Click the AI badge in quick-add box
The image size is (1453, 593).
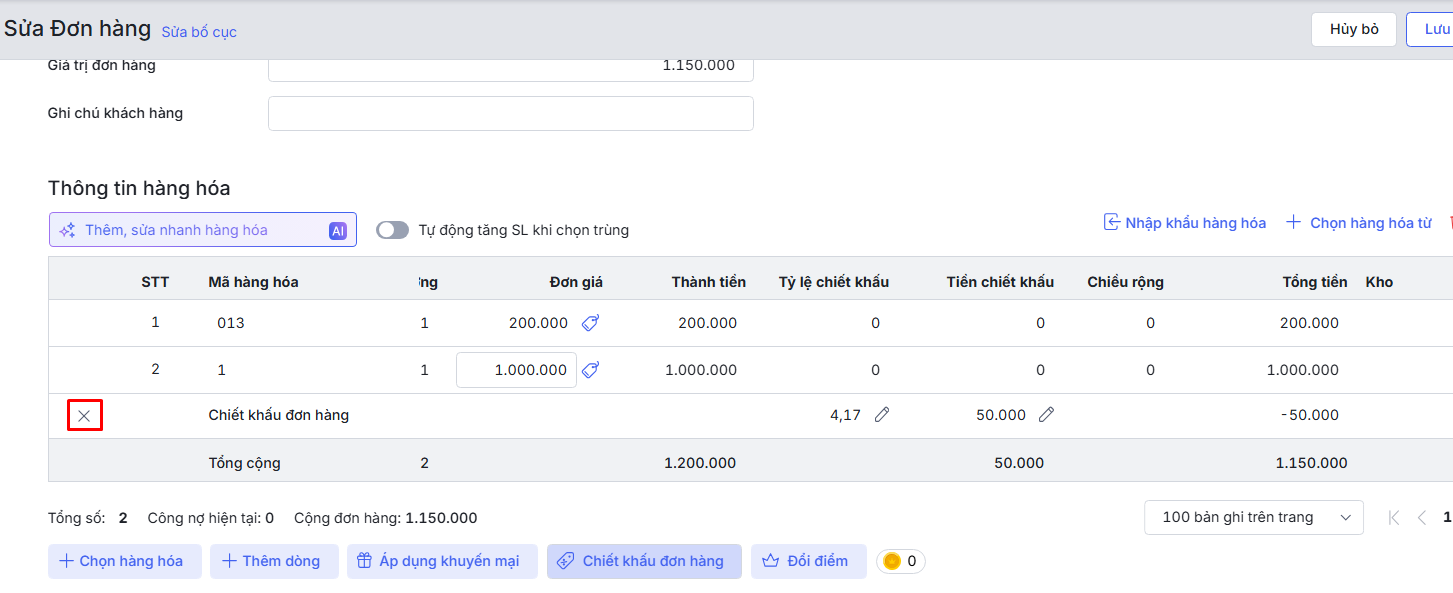[338, 231]
